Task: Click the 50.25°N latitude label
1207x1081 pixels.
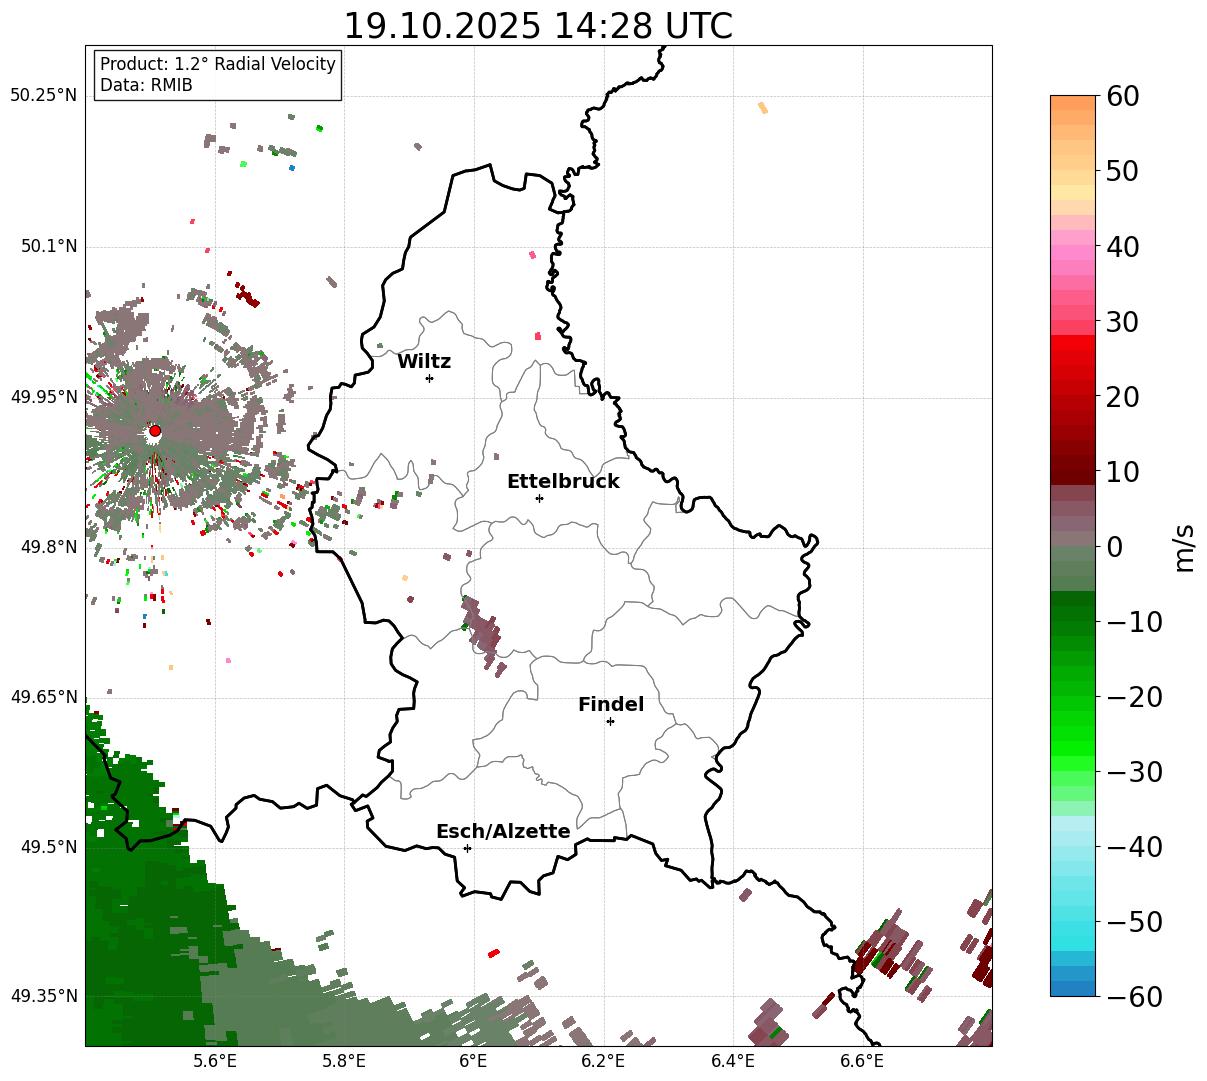Action: pos(43,96)
